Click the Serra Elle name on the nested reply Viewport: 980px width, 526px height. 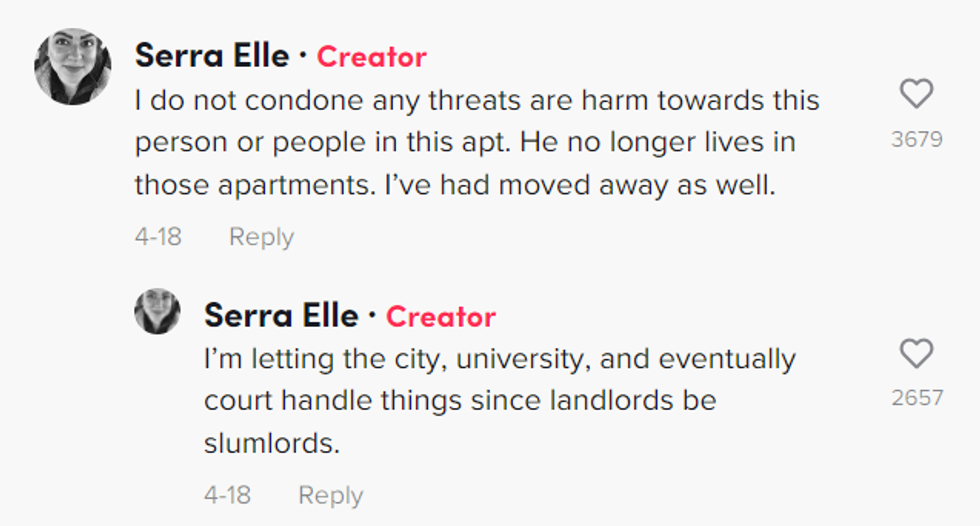point(281,316)
